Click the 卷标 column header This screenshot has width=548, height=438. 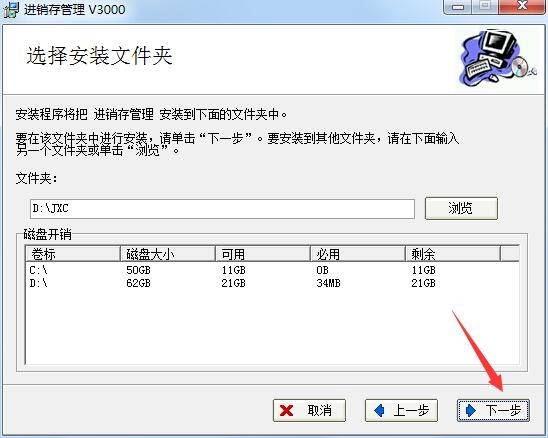pyautogui.click(x=73, y=254)
